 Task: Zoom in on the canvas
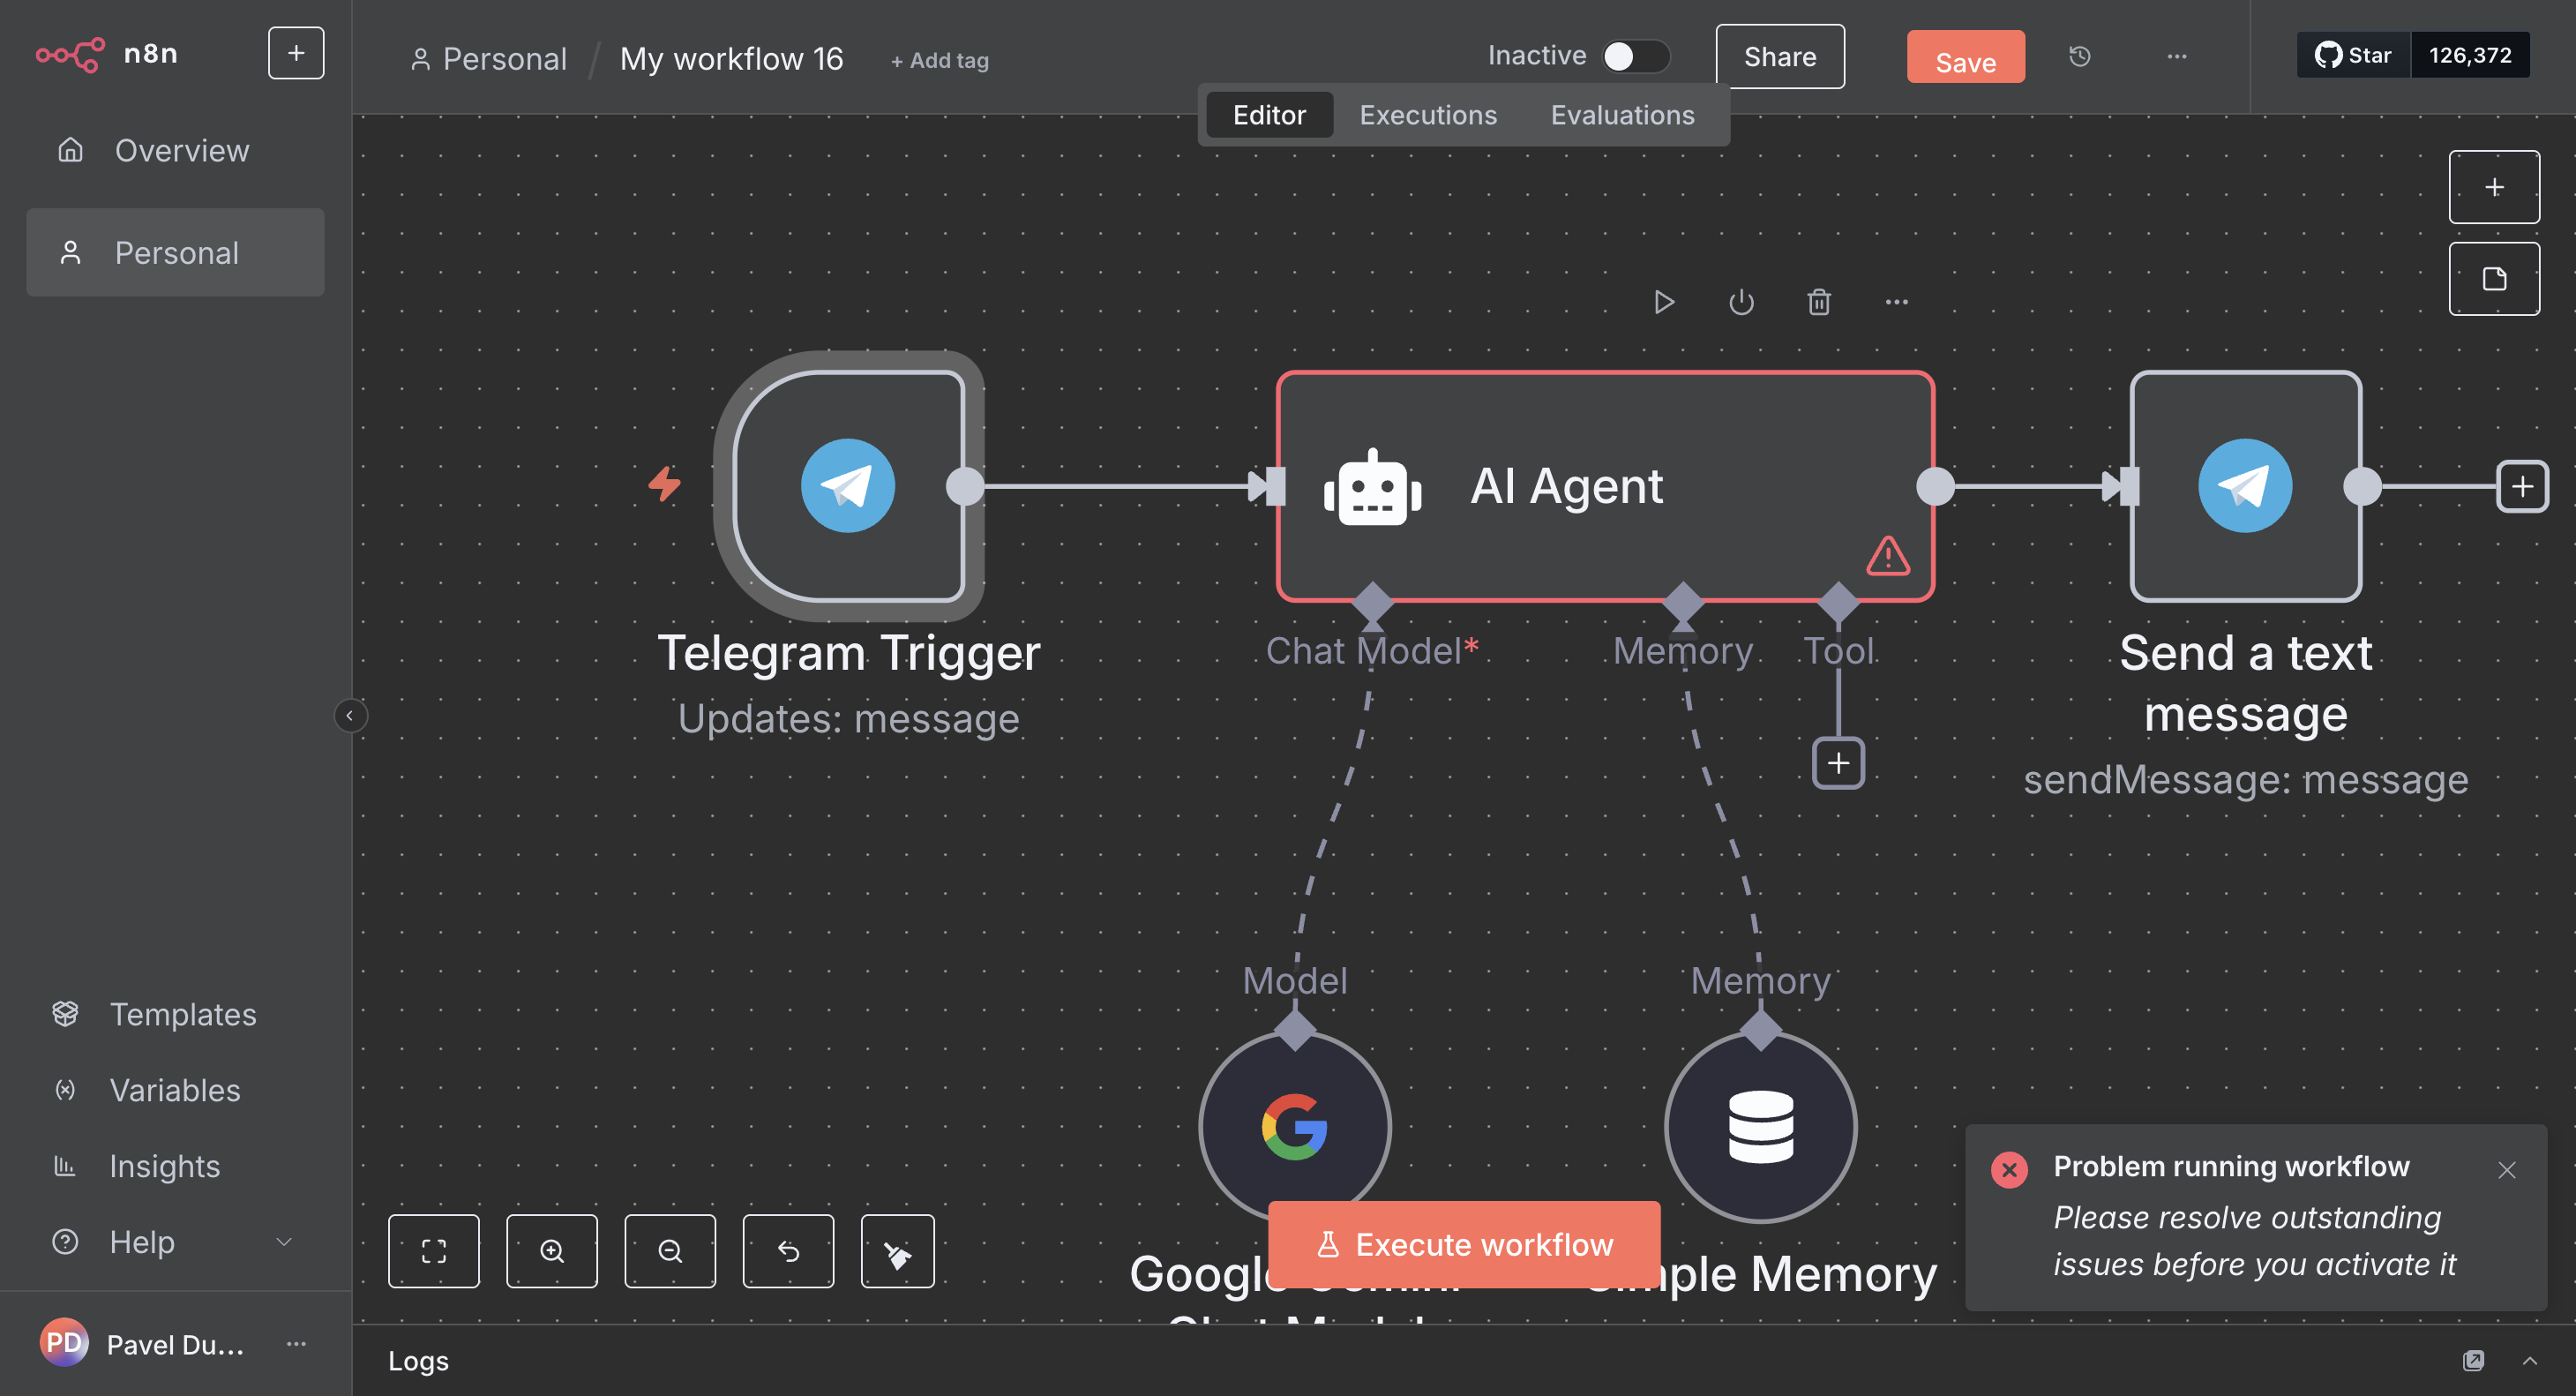[552, 1251]
